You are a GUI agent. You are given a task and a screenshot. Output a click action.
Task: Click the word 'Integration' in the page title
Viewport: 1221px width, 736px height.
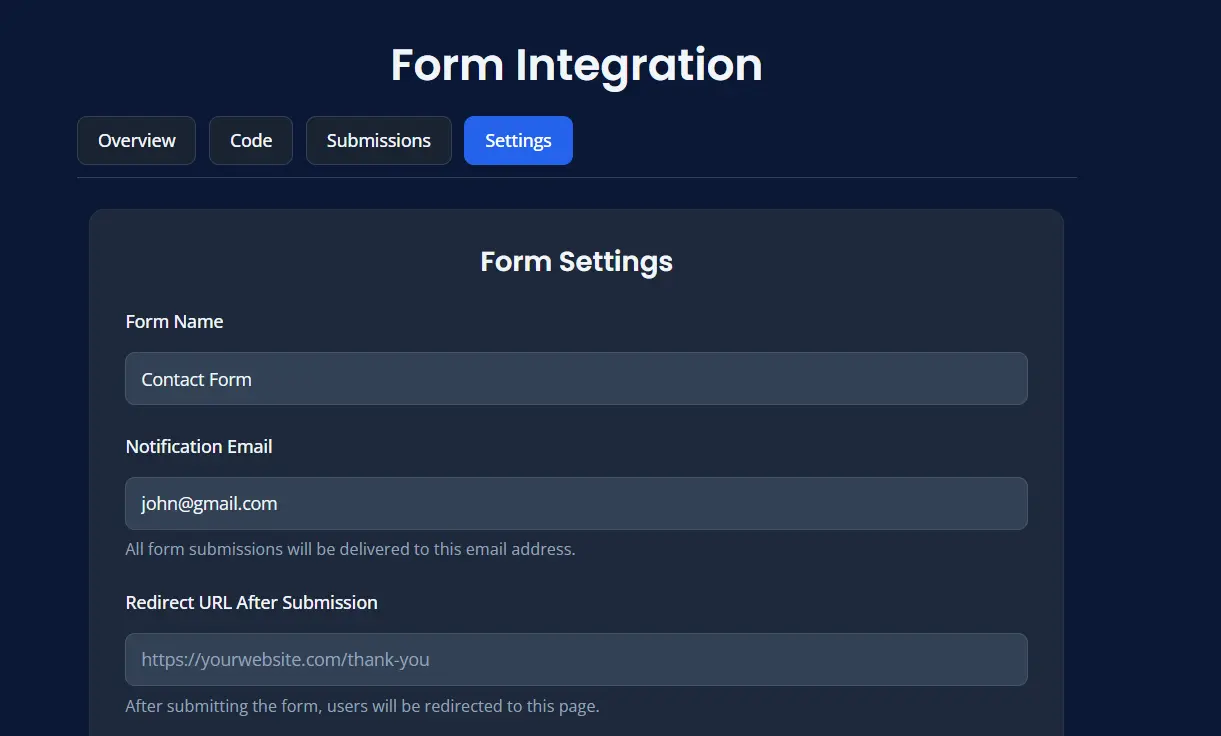coord(638,65)
